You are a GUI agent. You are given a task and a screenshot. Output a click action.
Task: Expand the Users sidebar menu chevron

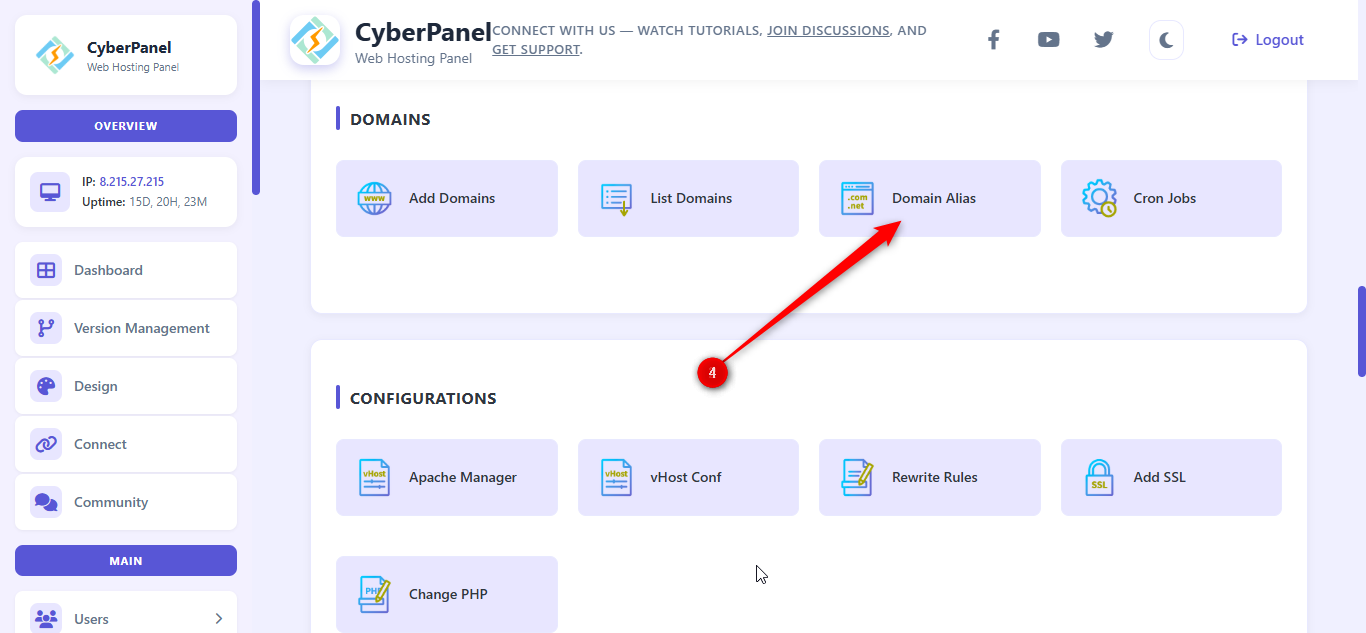219,619
